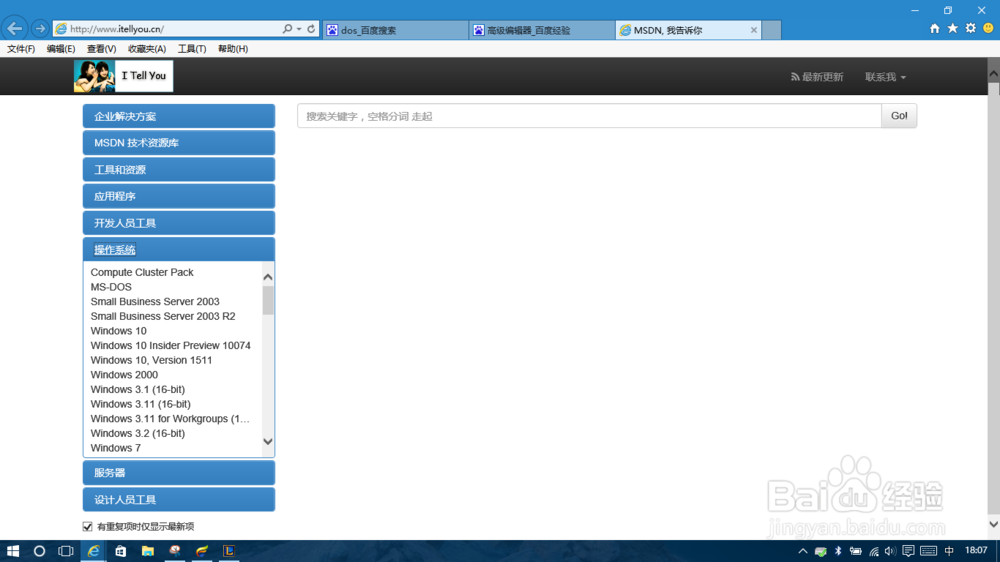
Task: Open File Explorer from the taskbar
Action: 147,551
